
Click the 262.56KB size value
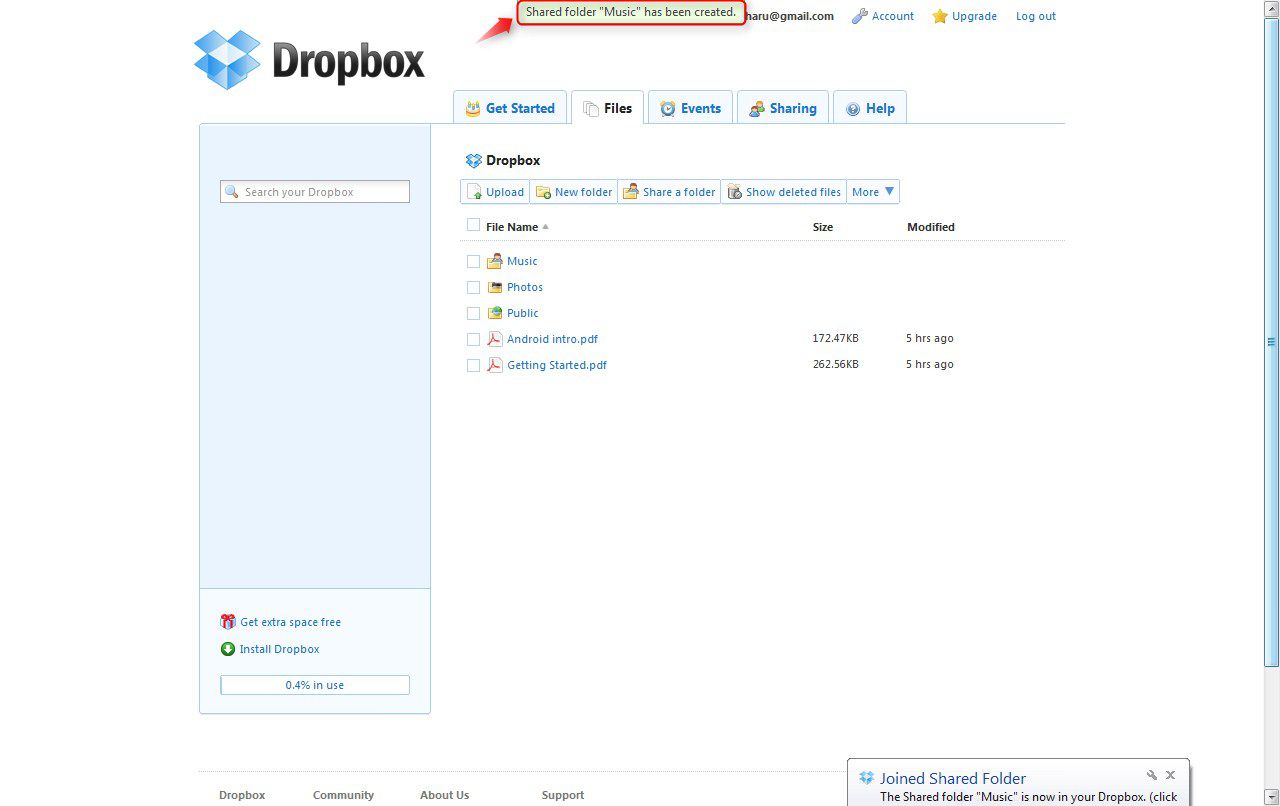[x=835, y=364]
